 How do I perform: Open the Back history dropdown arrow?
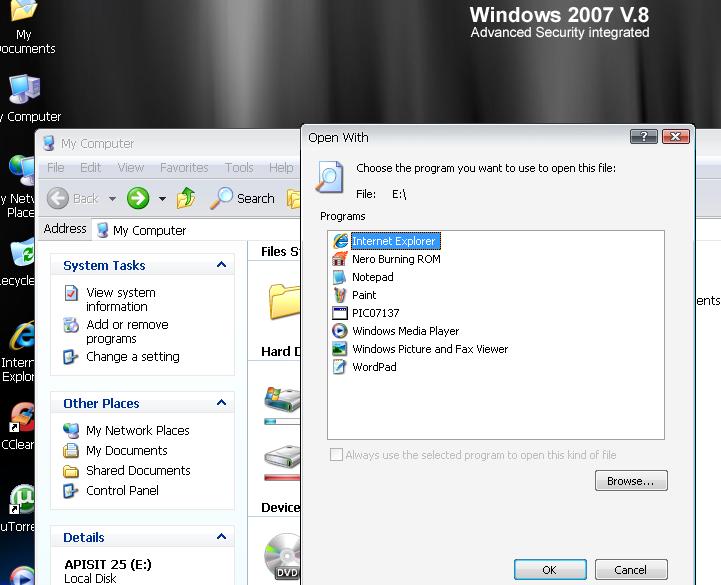pyautogui.click(x=112, y=199)
